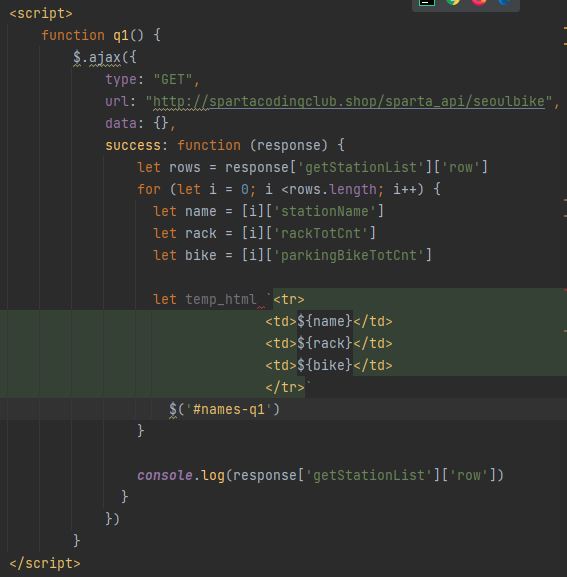Click the 'rackTotCnt' string
Viewport: 567px width, 577px height.
[x=320, y=233]
